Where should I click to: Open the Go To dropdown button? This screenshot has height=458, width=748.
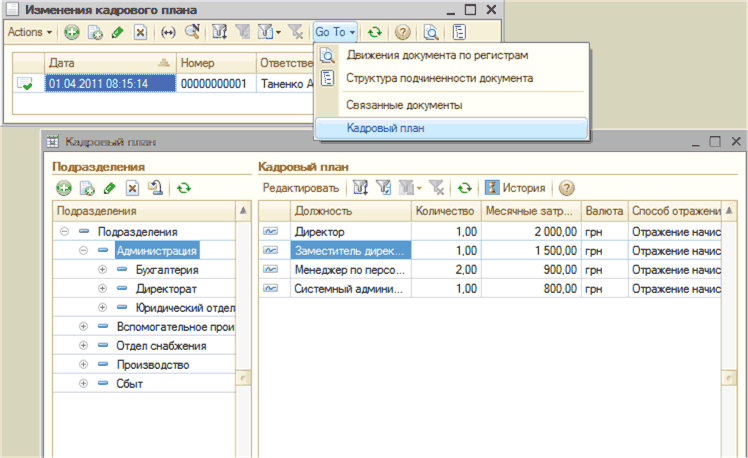(335, 32)
